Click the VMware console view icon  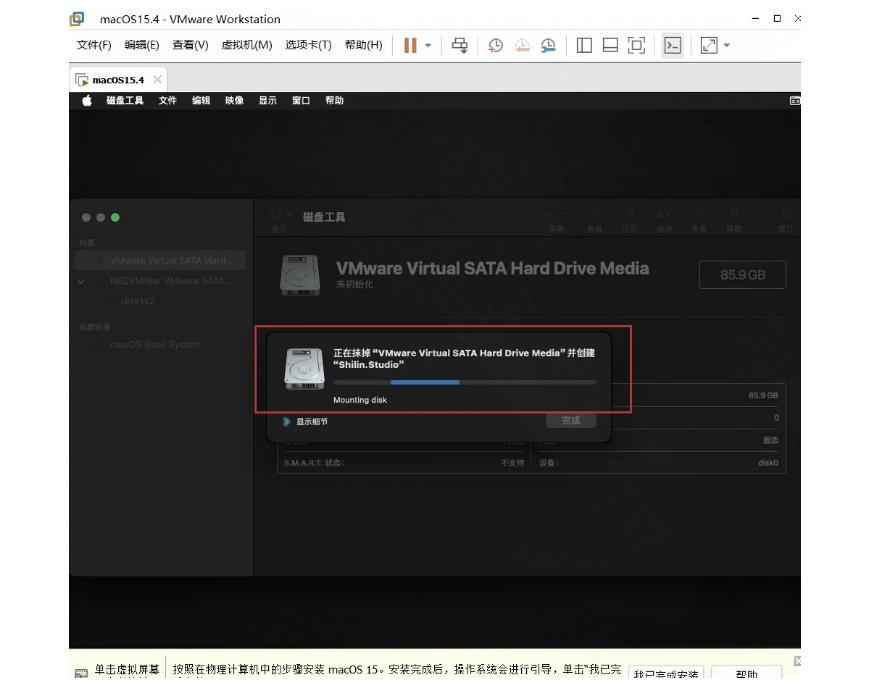[672, 46]
